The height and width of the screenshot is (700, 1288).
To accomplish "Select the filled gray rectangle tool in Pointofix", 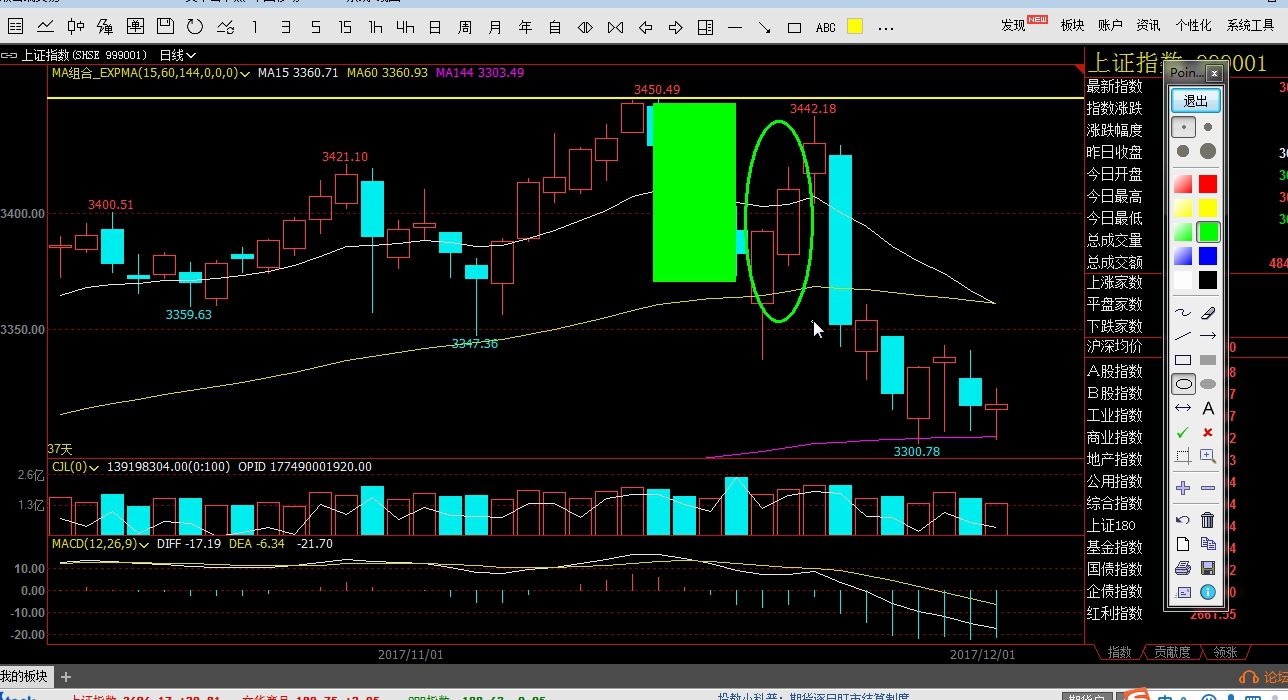I will pos(1208,360).
